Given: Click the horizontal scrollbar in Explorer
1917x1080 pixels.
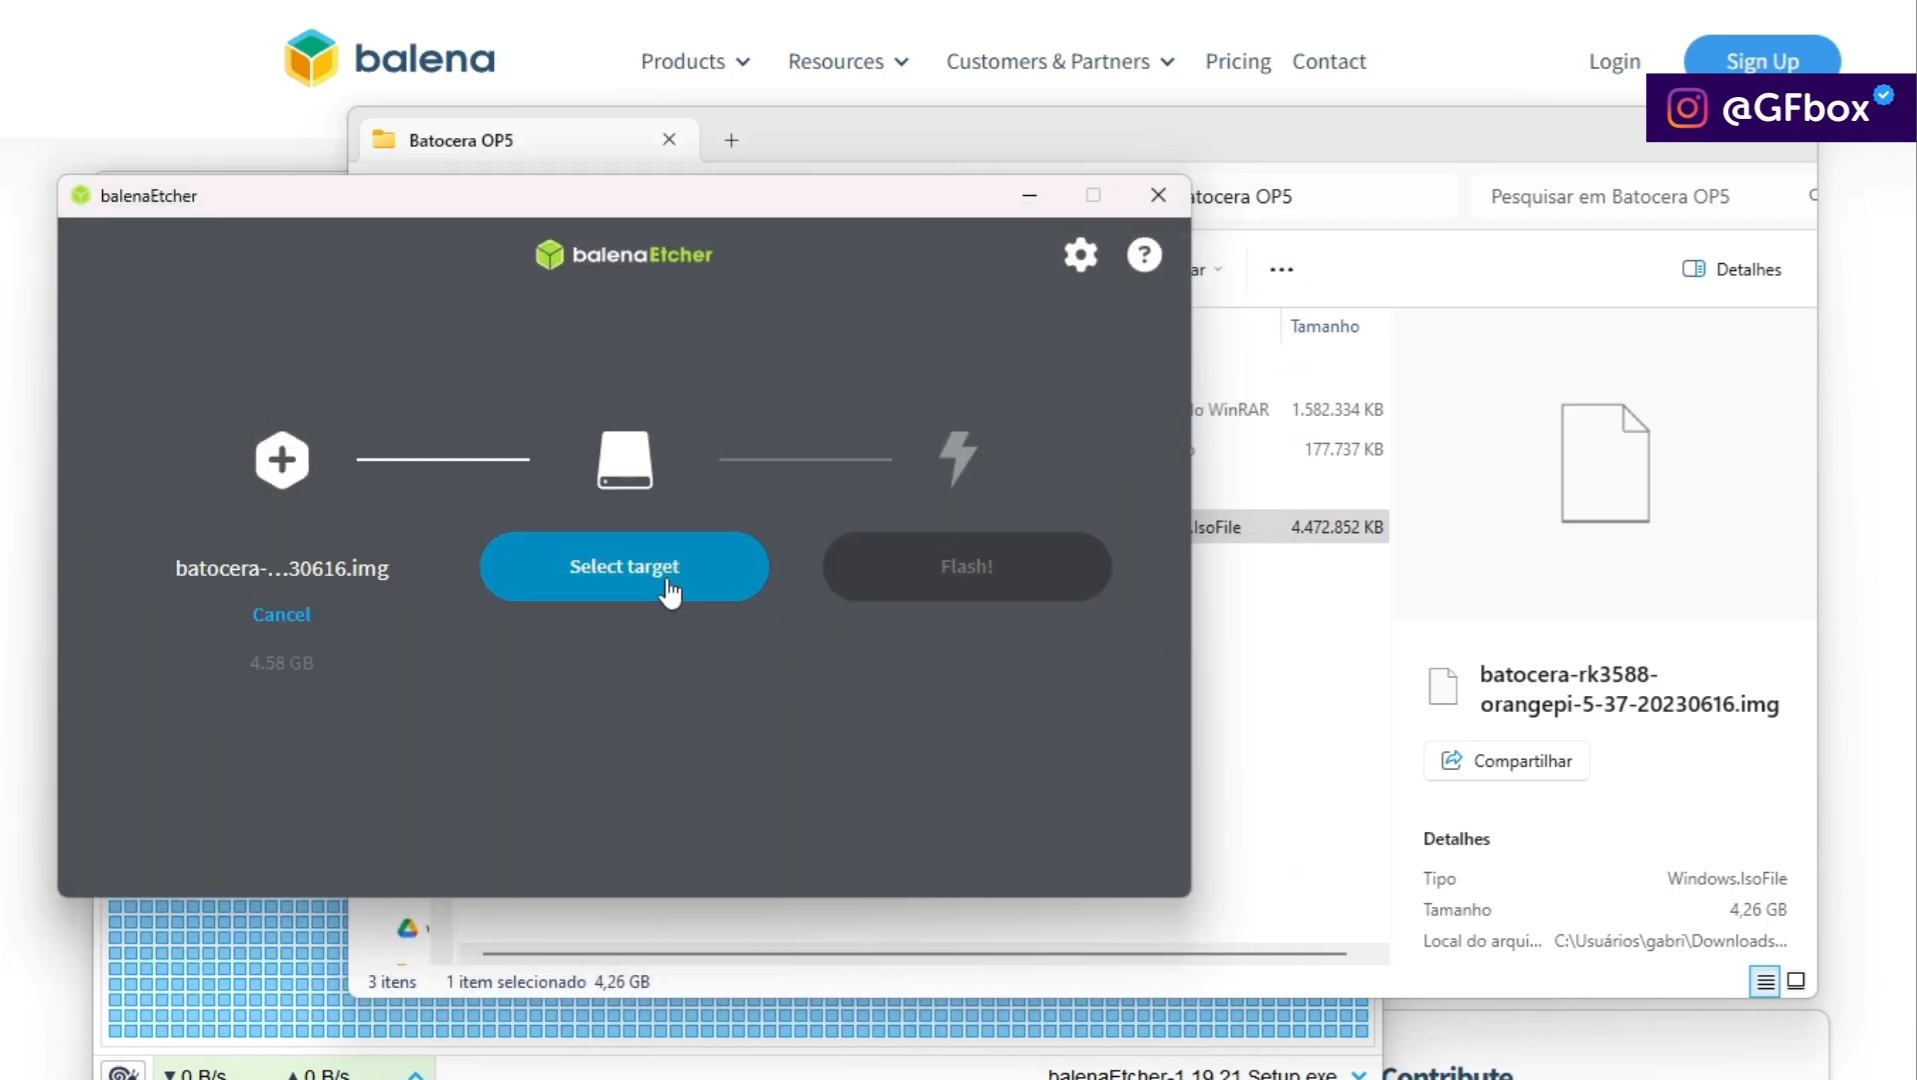Looking at the screenshot, I should coord(914,954).
